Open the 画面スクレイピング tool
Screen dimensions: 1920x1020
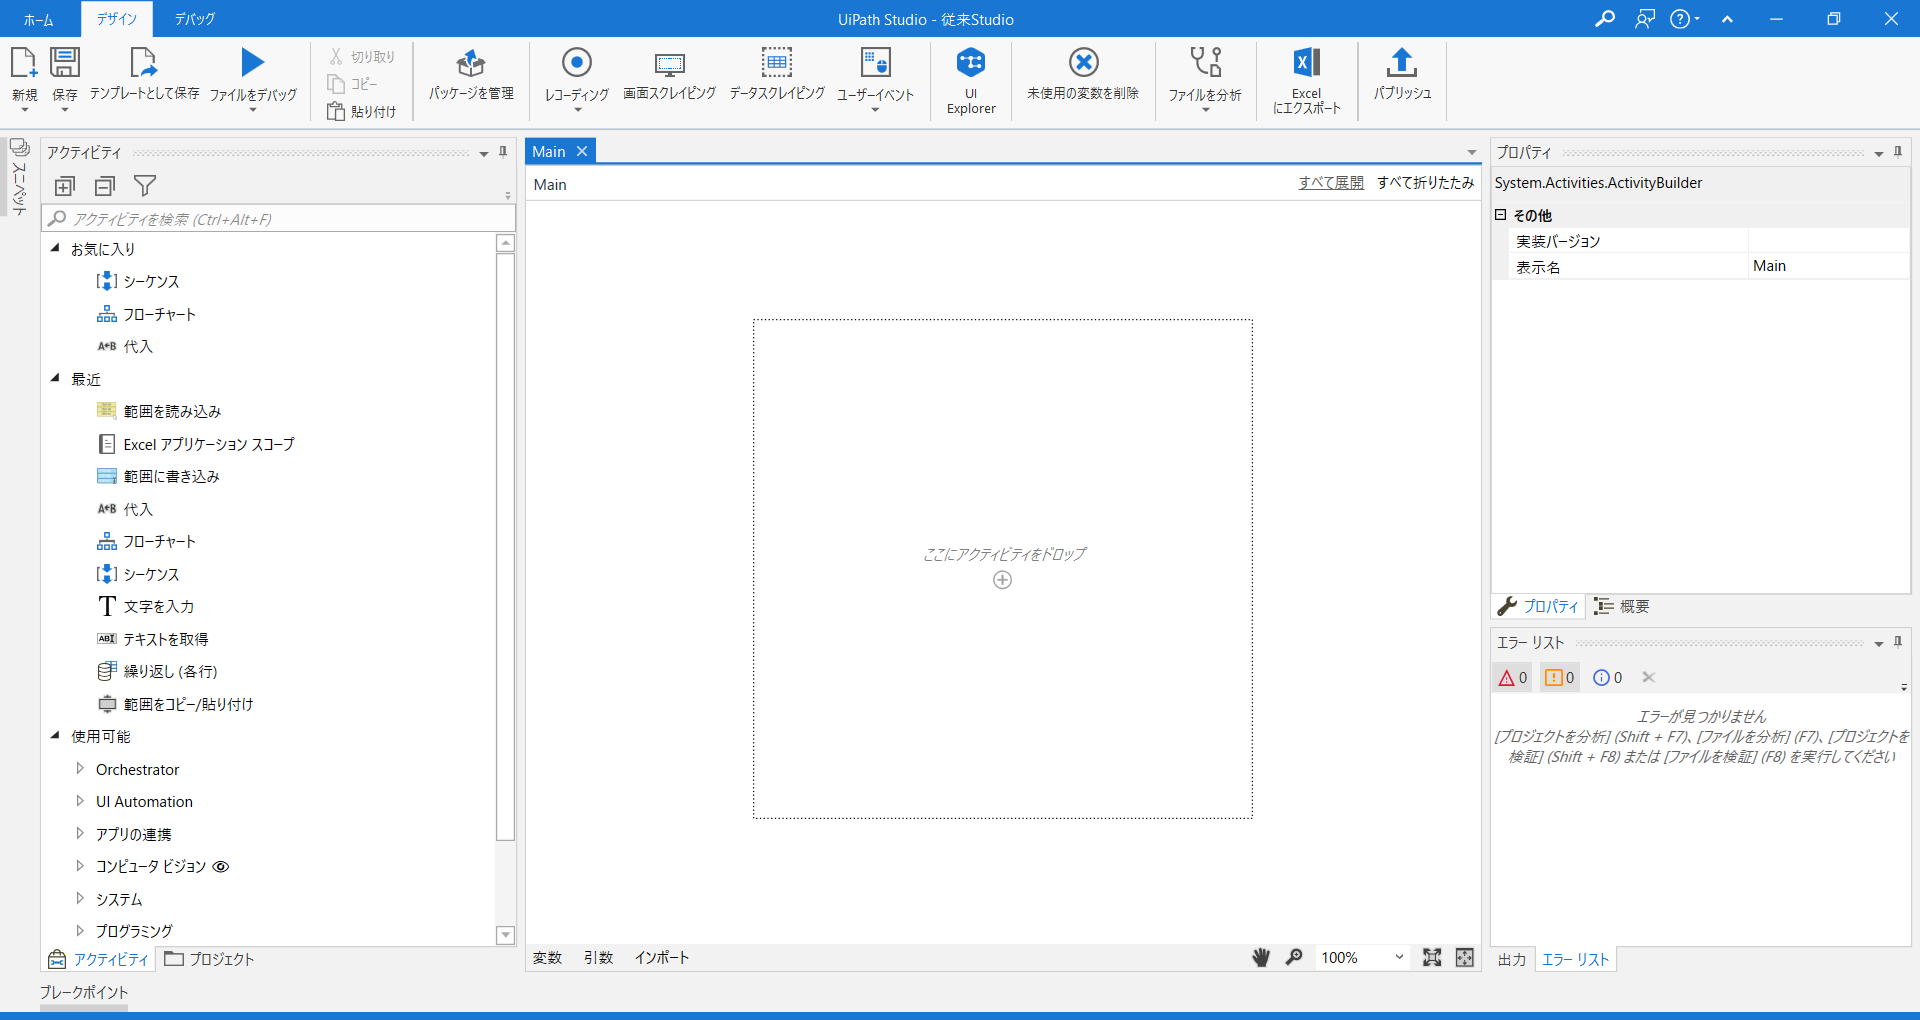click(x=668, y=80)
